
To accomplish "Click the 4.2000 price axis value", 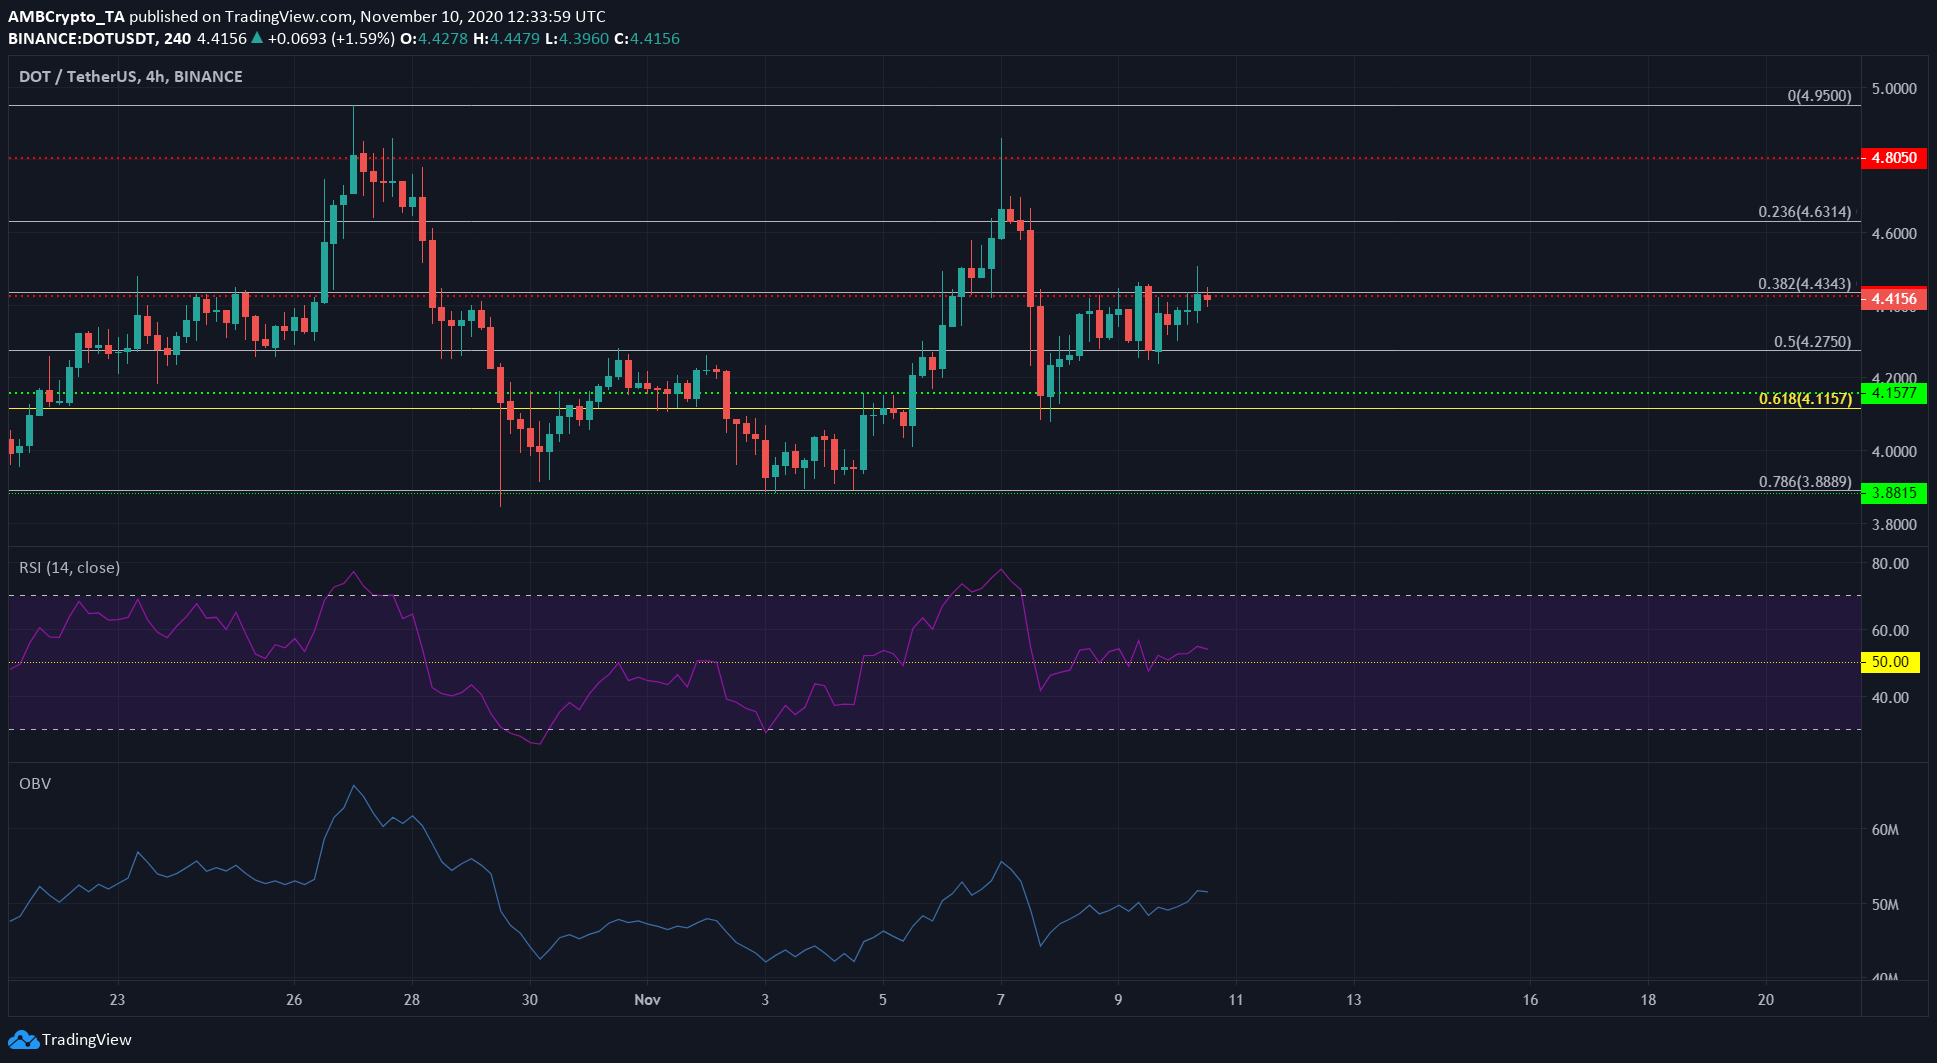I will (x=1894, y=378).
